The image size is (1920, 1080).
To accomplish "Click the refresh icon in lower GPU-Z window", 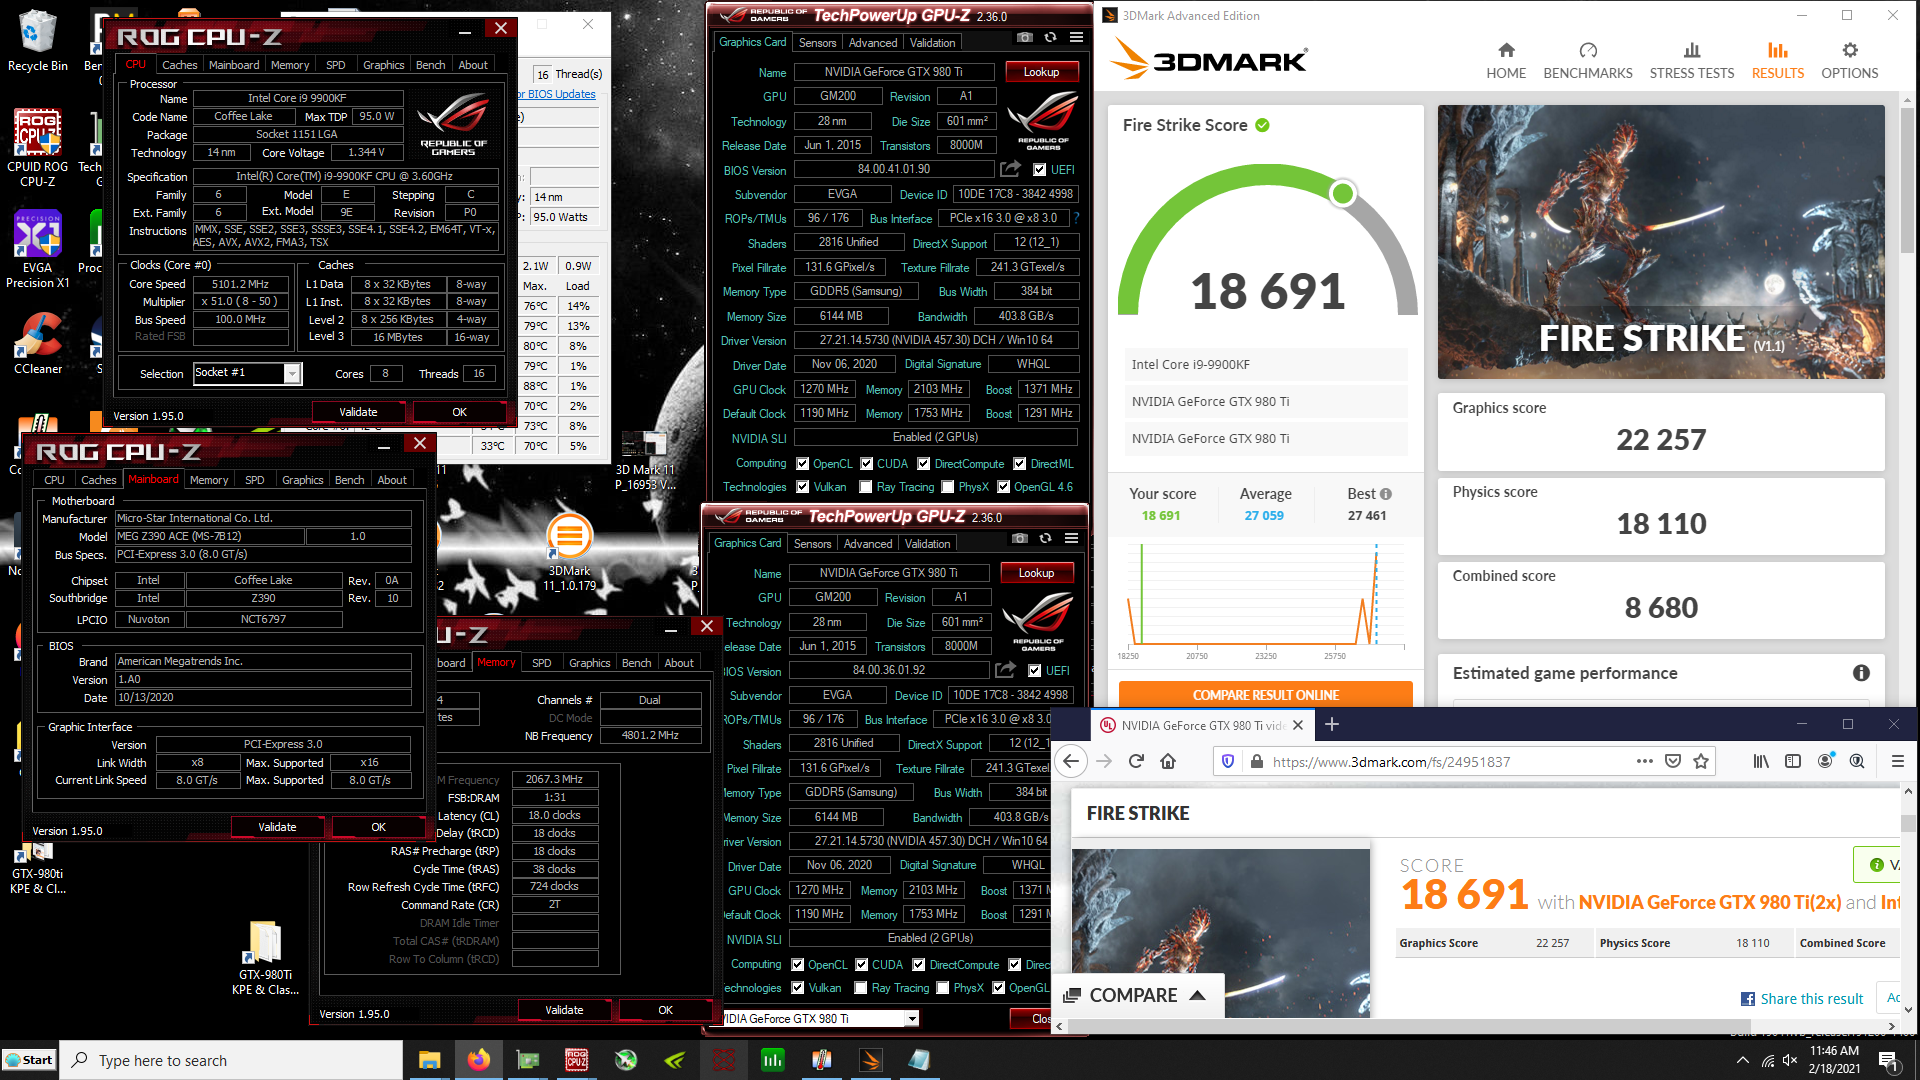I will click(x=1045, y=539).
